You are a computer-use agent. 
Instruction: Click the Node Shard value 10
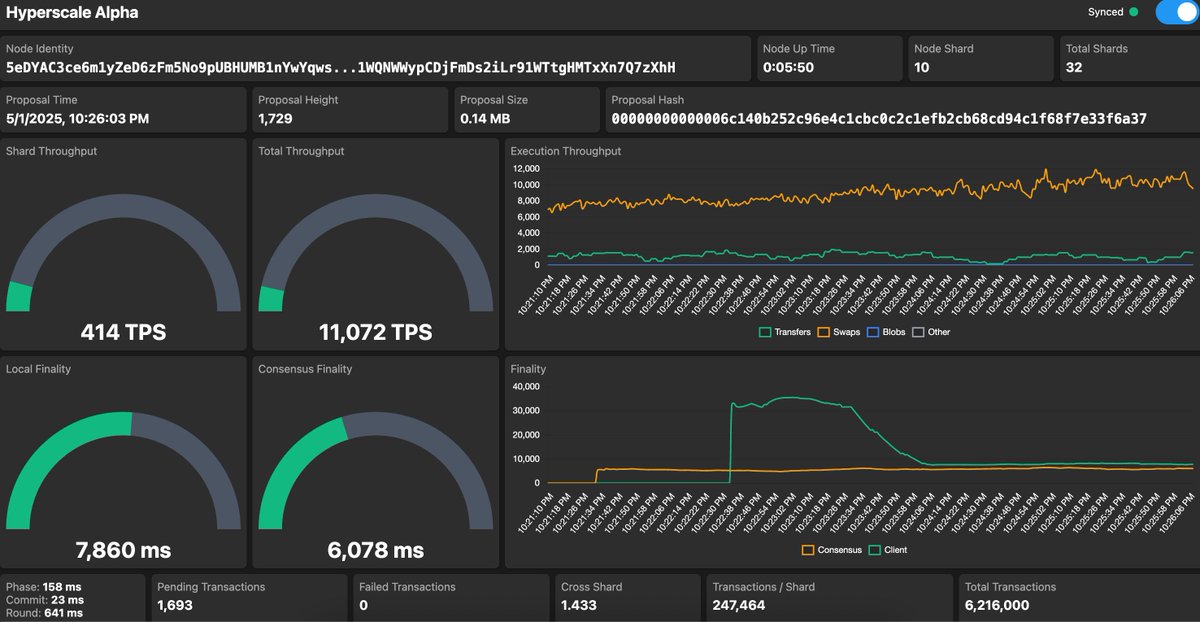click(x=921, y=67)
